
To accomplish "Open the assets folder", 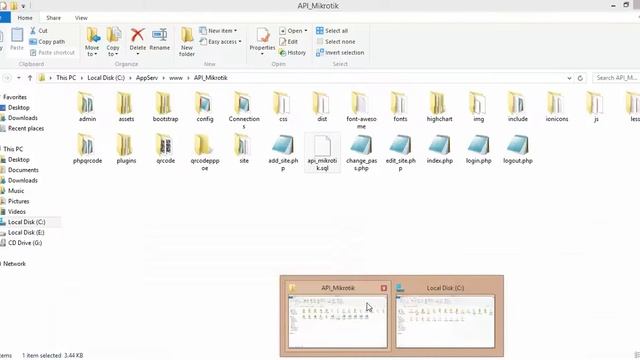I will pos(126,107).
